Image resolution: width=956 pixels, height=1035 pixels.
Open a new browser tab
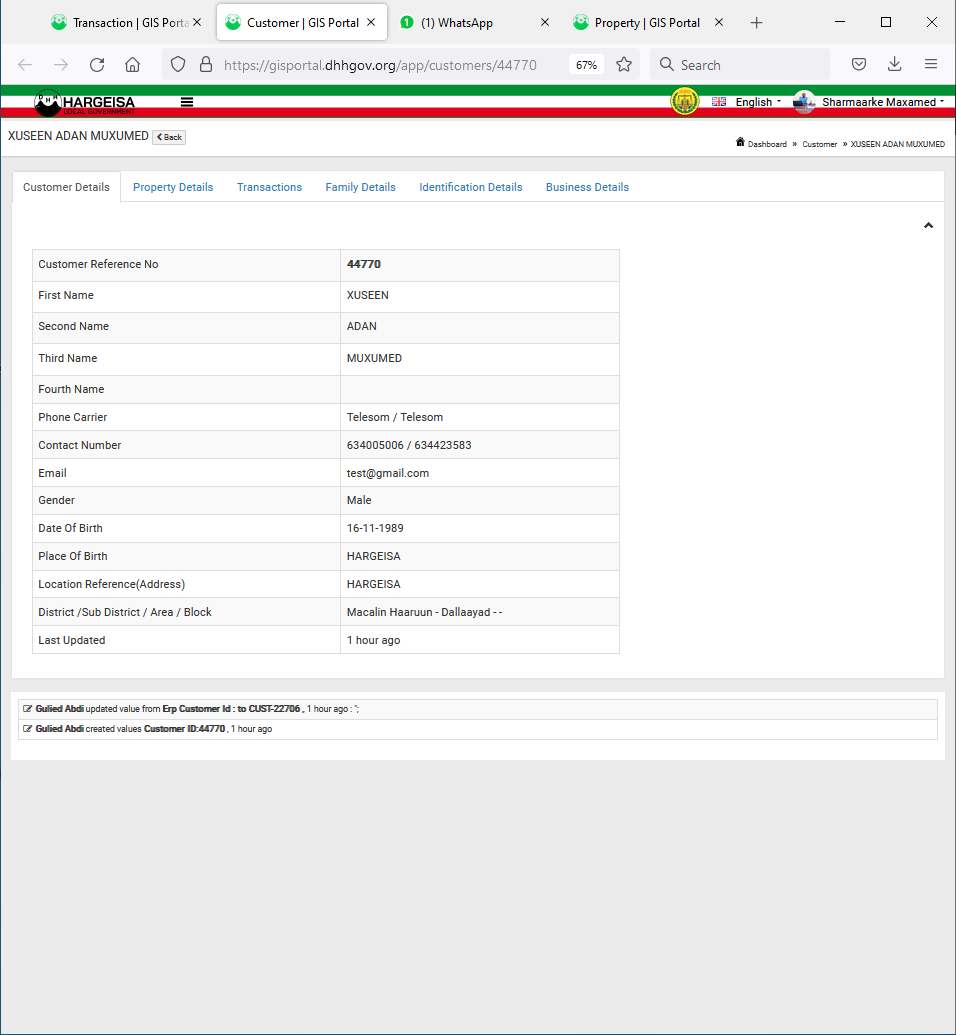[x=757, y=23]
